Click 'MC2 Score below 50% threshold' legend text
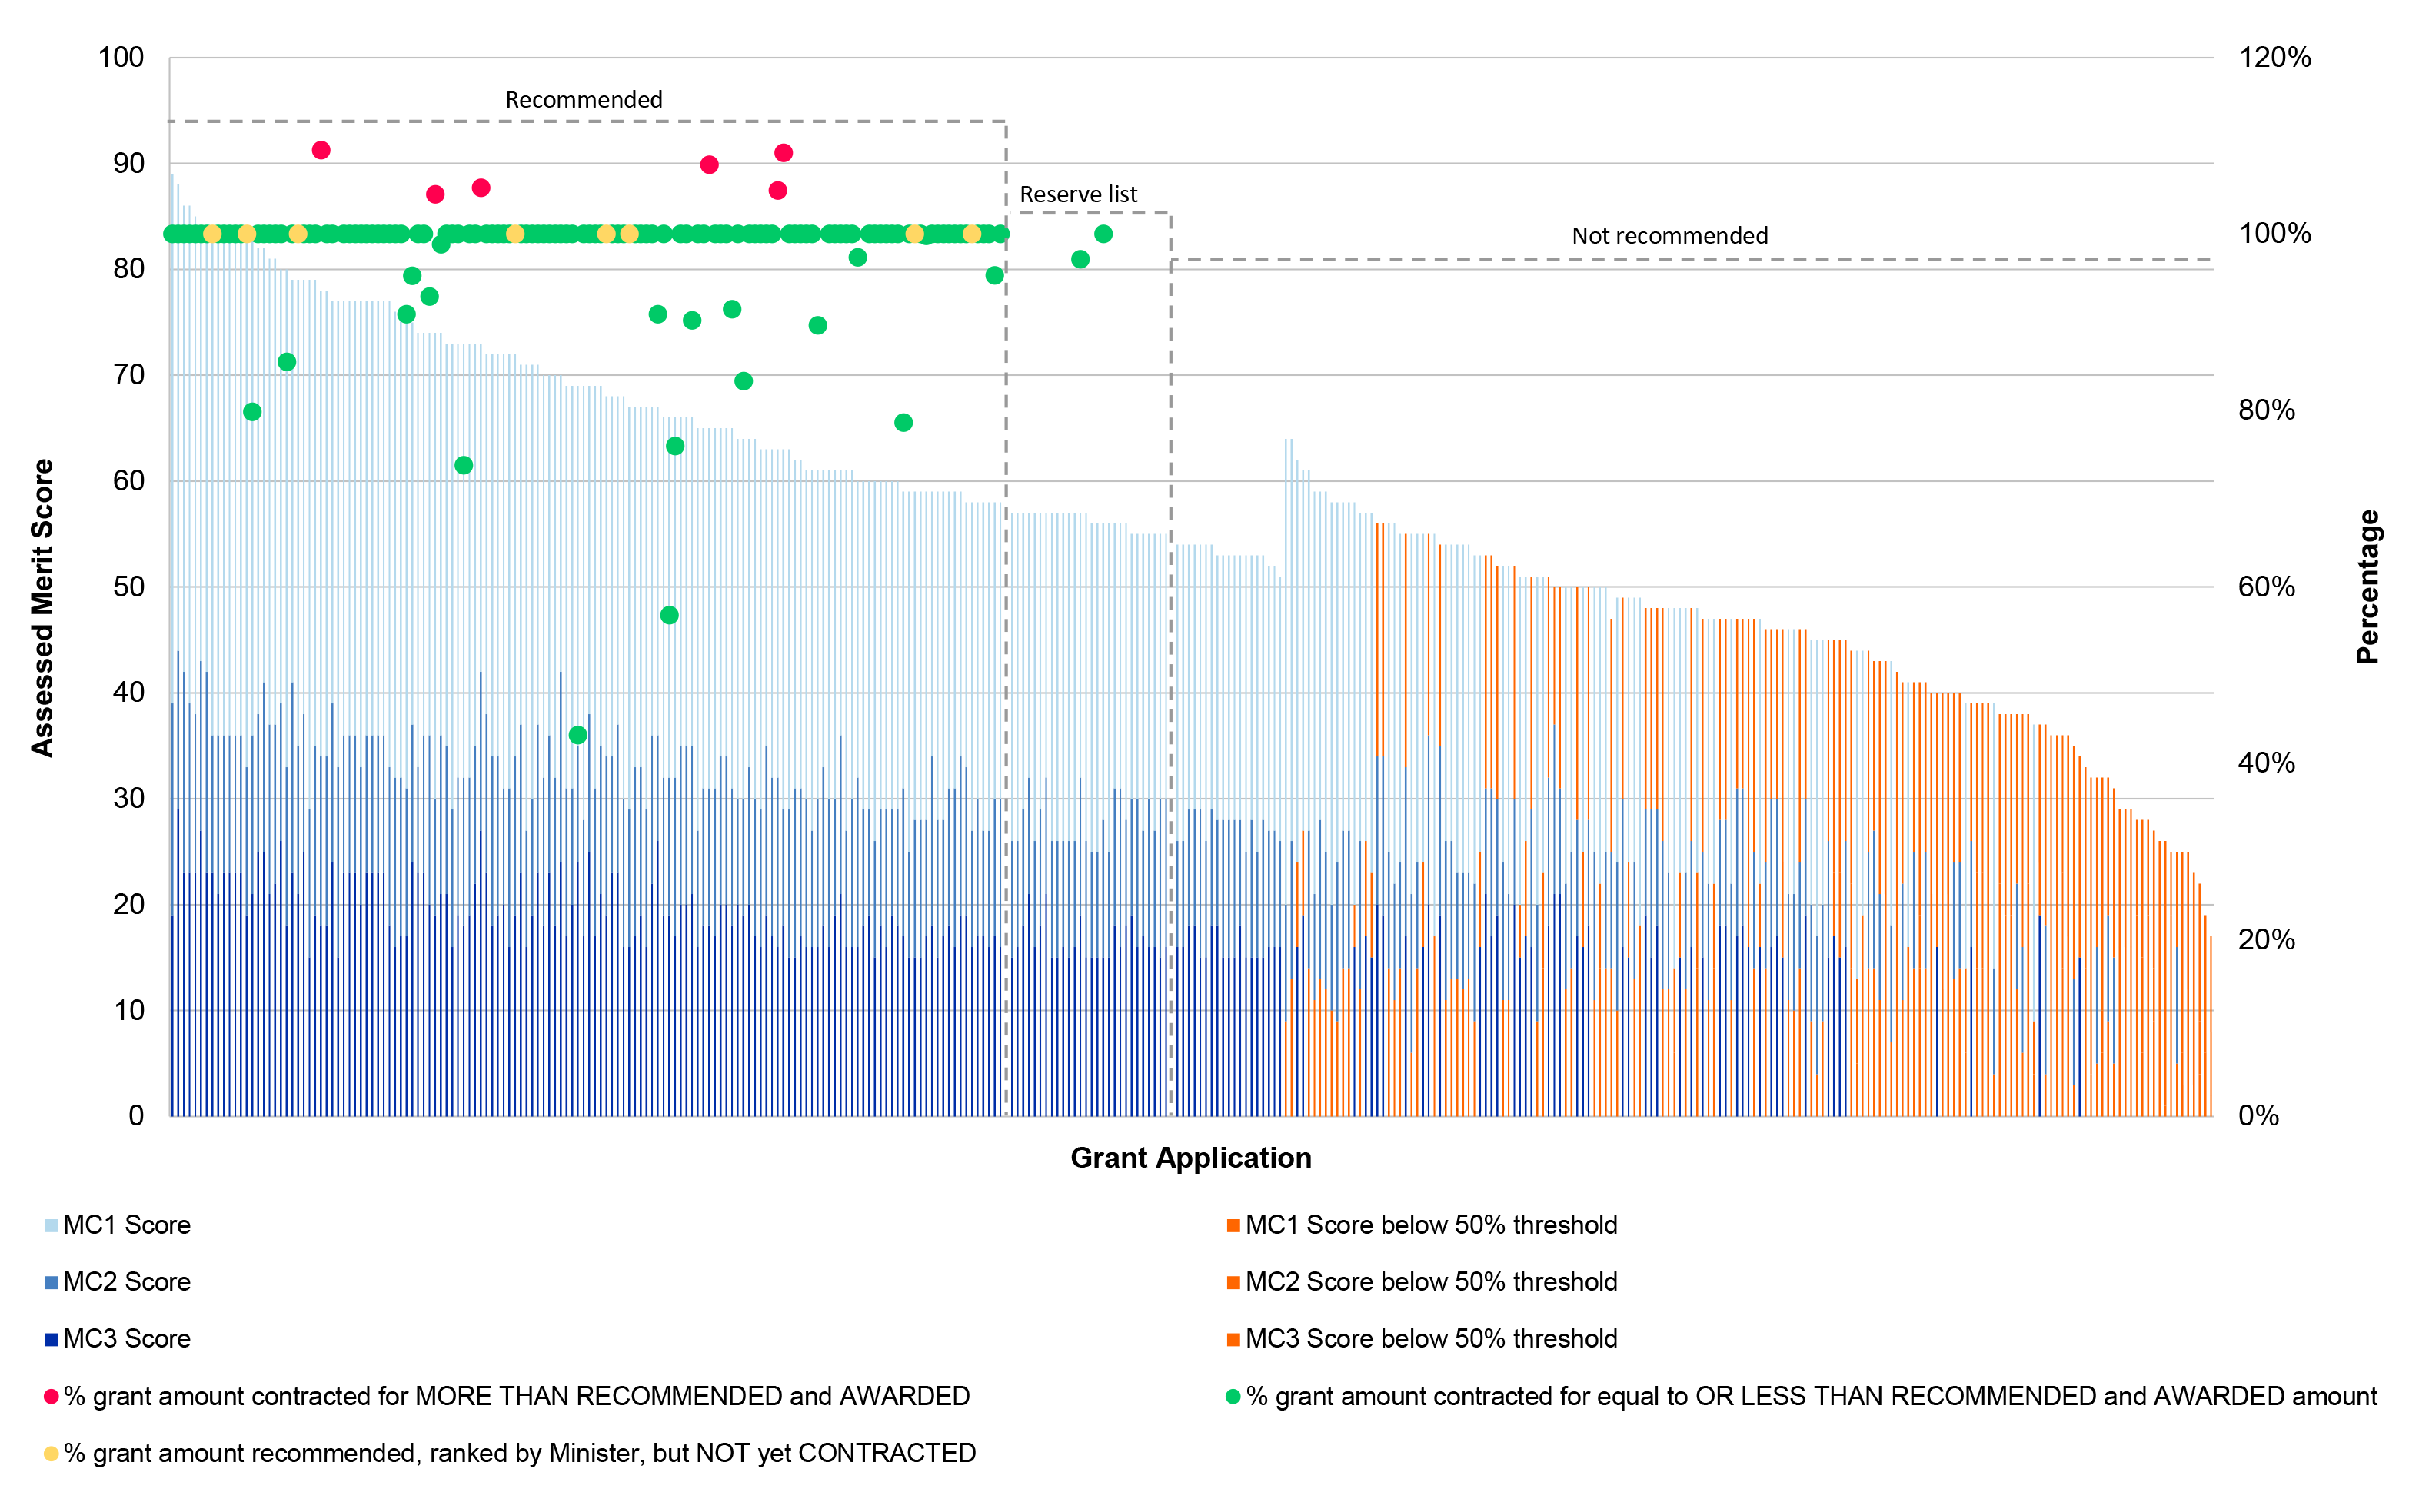This screenshot has height=1512, width=2409. point(1431,1282)
